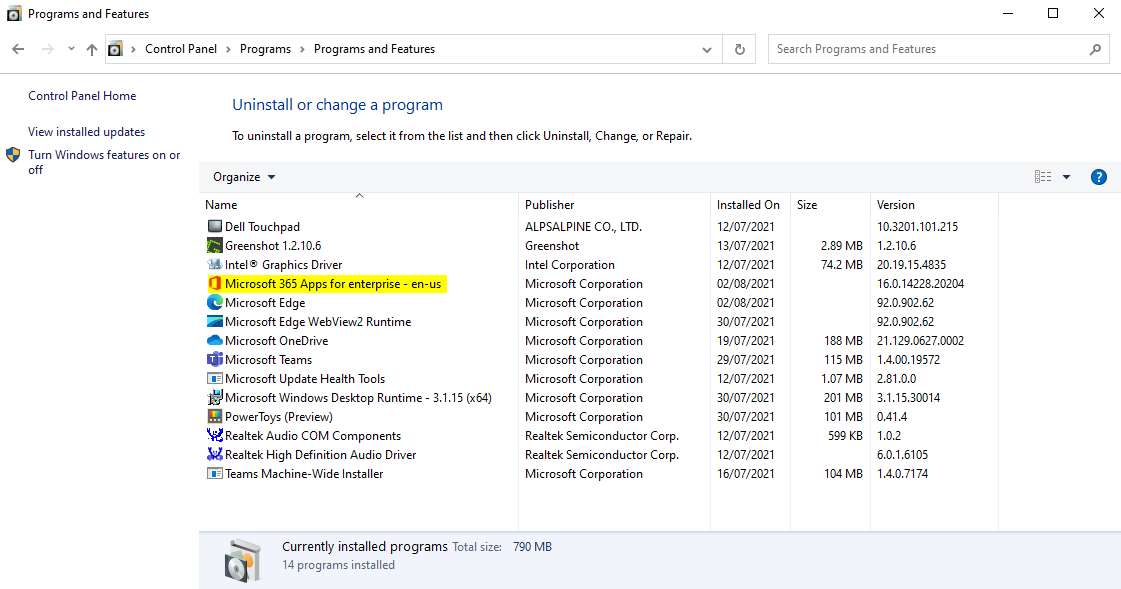
Task: Open the Organize dropdown menu
Action: coord(244,177)
